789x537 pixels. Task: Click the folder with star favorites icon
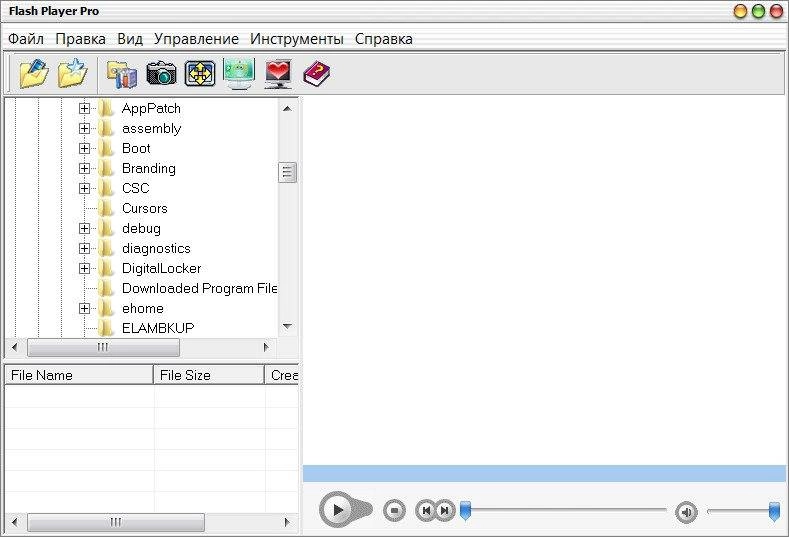[72, 73]
